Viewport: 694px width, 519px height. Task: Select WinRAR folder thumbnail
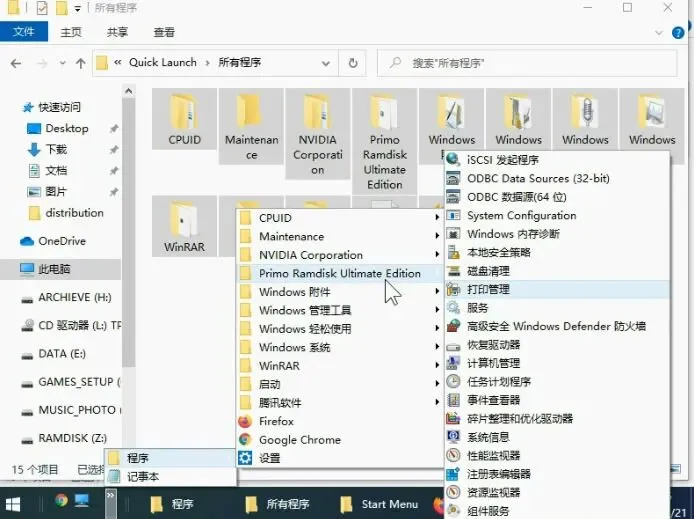click(x=185, y=226)
